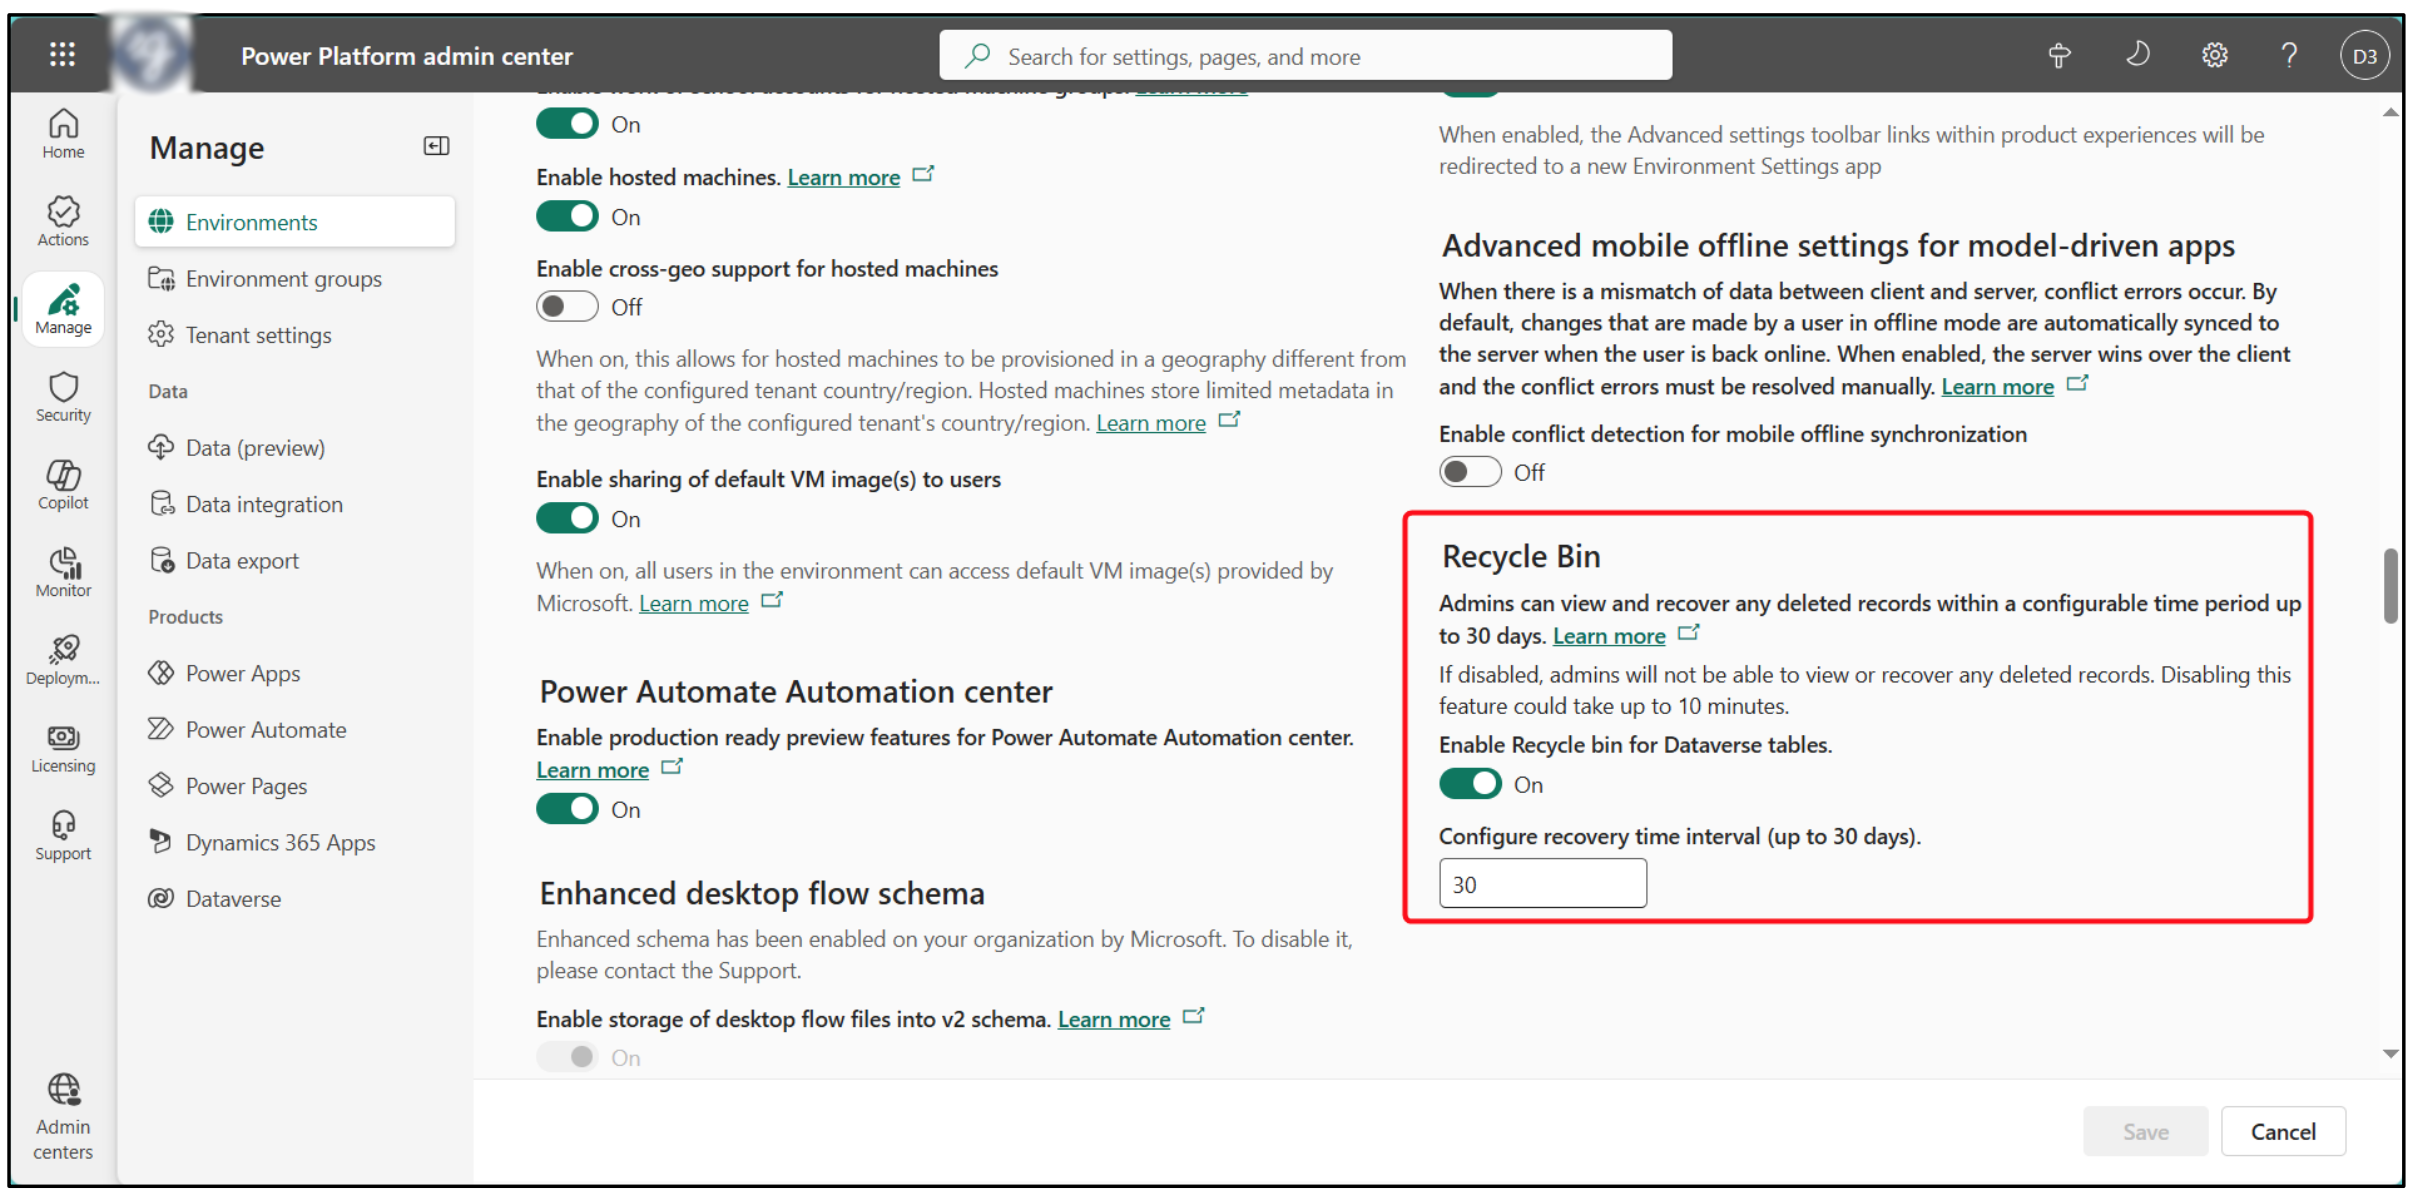The width and height of the screenshot is (2418, 1200).
Task: Open the Monitor section icon
Action: (x=63, y=572)
